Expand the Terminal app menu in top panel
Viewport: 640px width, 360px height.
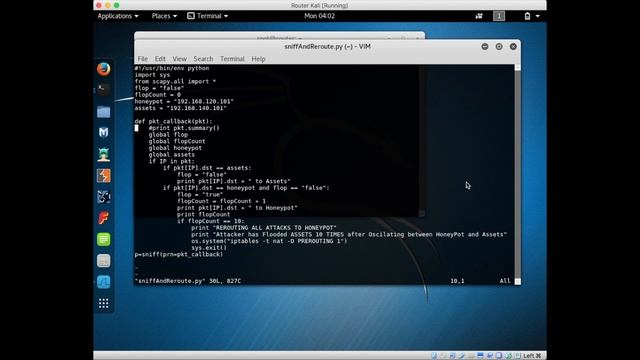(x=207, y=16)
